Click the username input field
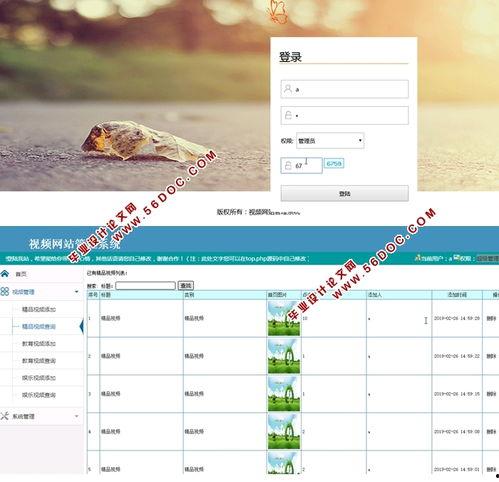Image resolution: width=499 pixels, height=482 pixels. pyautogui.click(x=344, y=89)
